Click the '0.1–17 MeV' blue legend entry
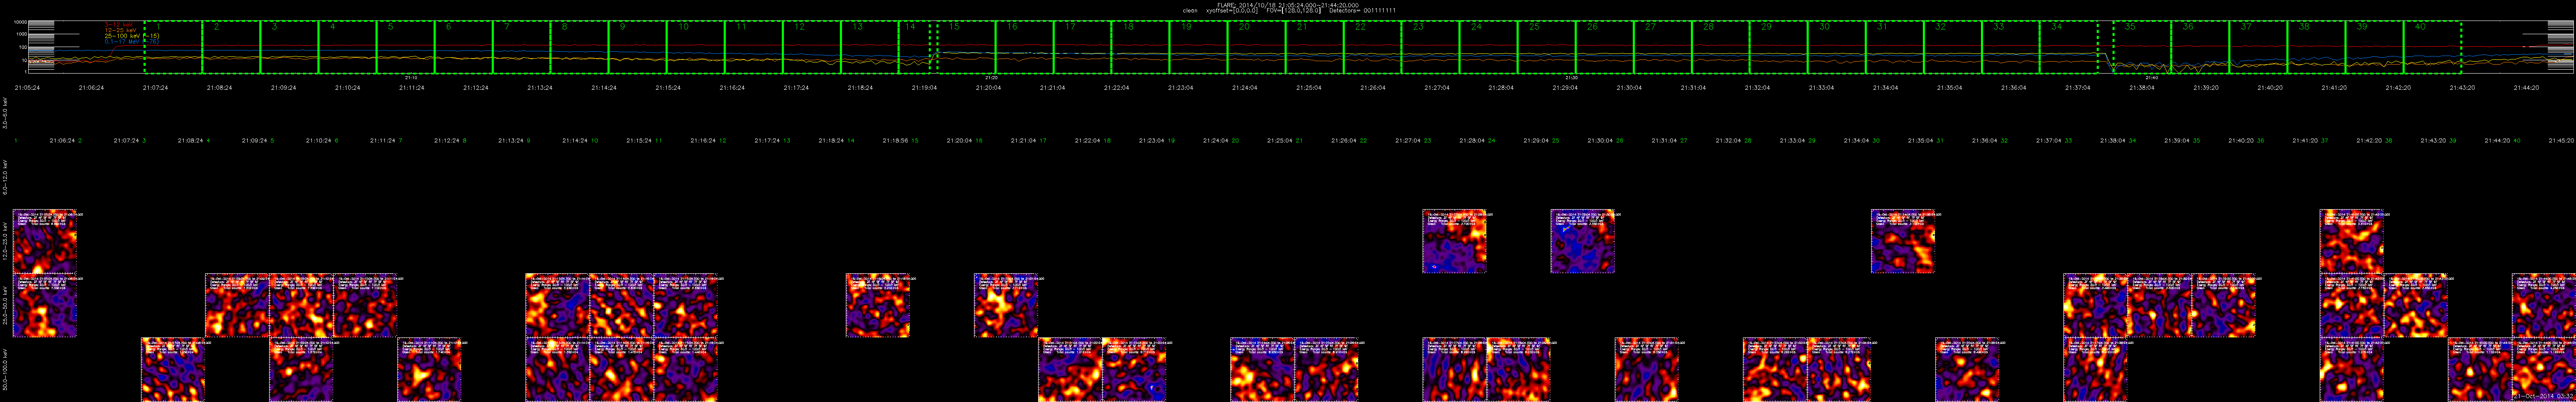This screenshot has height=402, width=2576. click(132, 42)
